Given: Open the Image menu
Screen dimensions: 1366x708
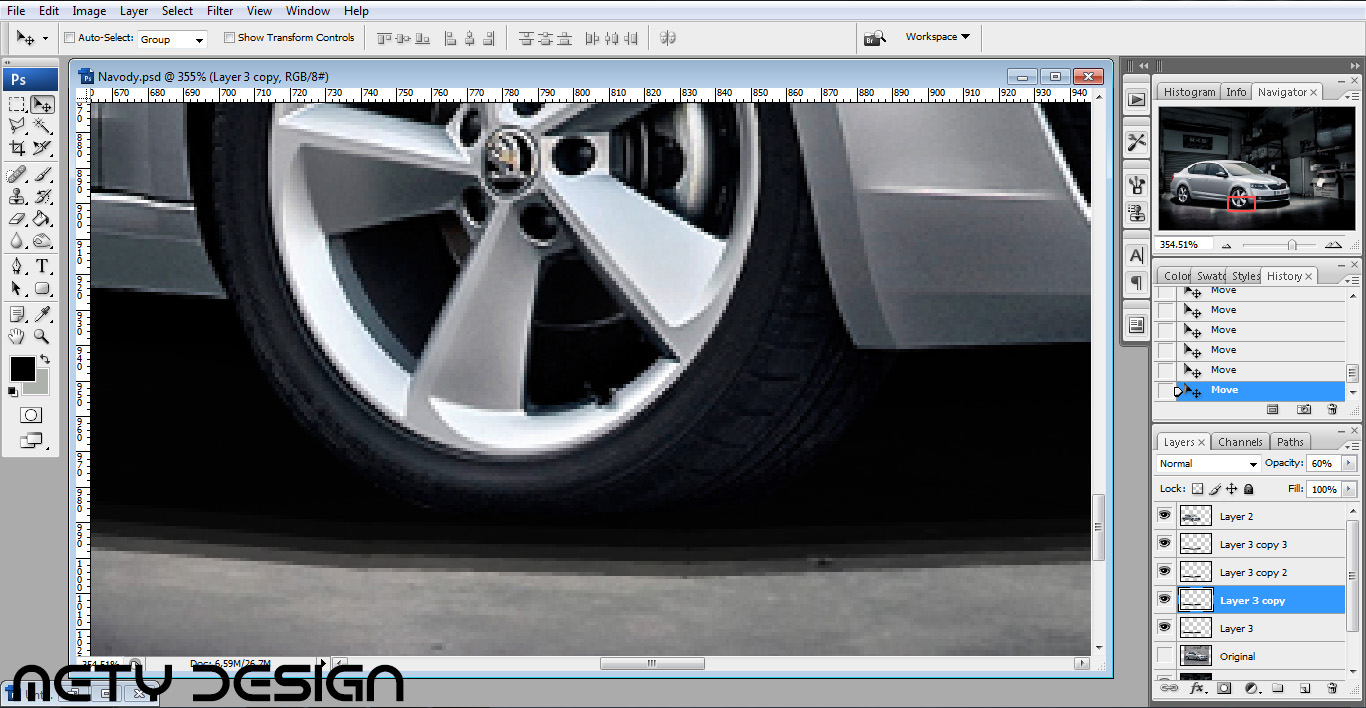Looking at the screenshot, I should click(89, 11).
